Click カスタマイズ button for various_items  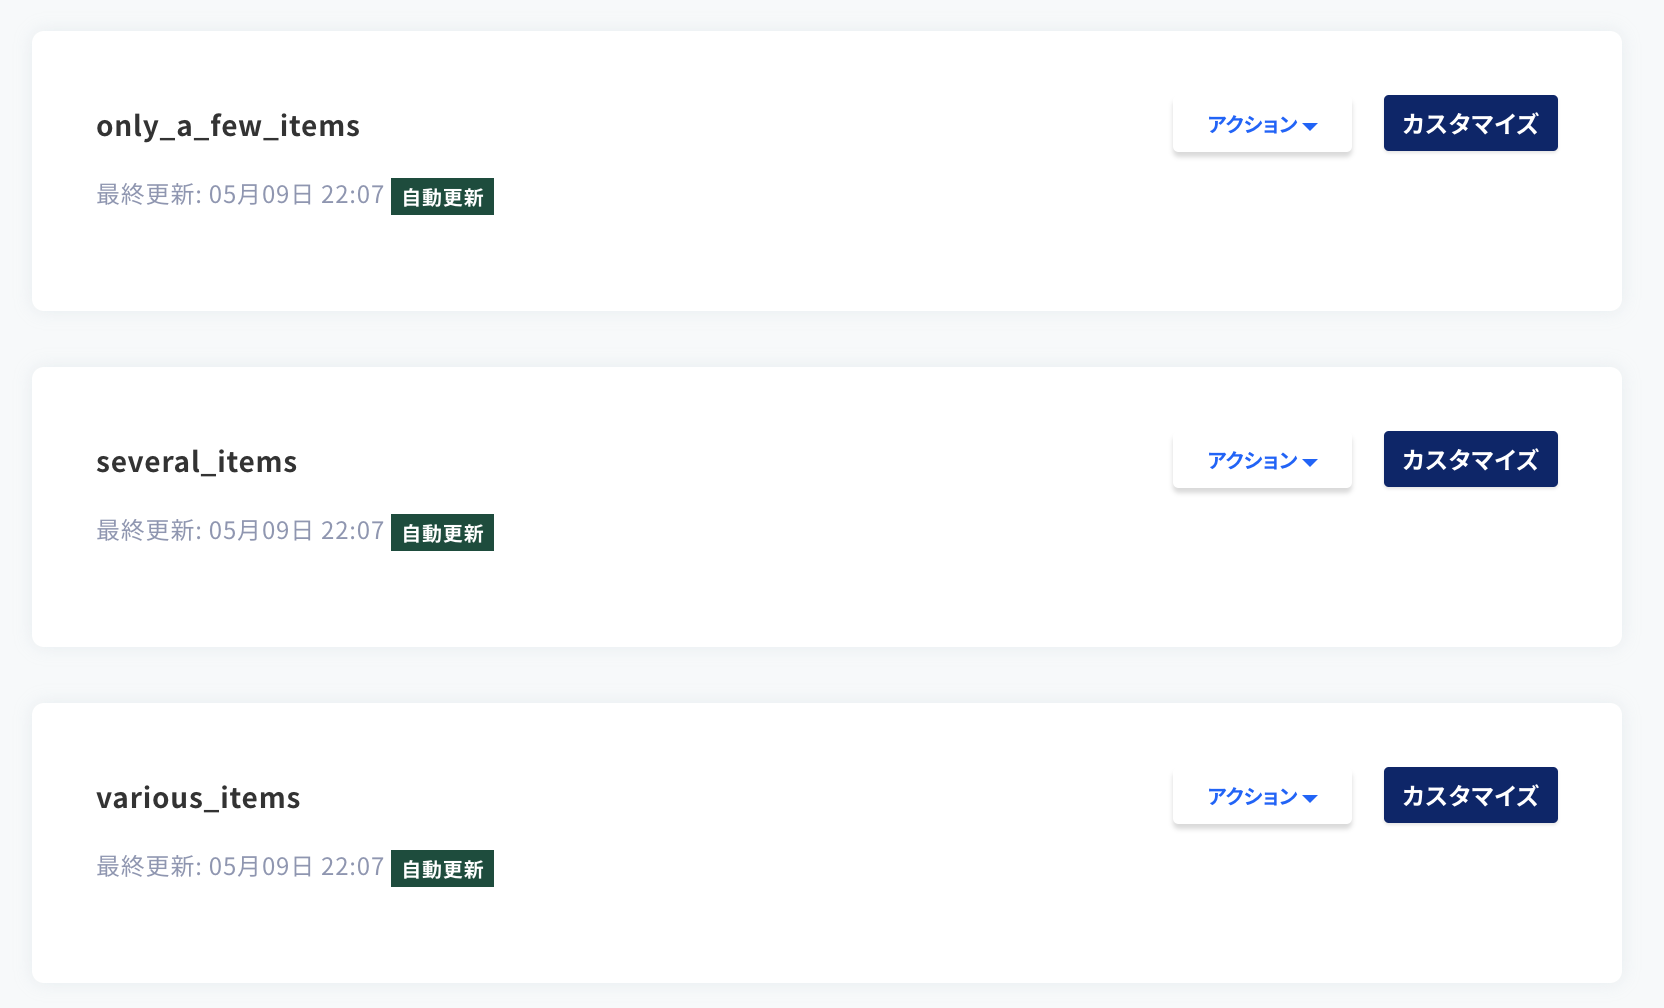(1470, 795)
